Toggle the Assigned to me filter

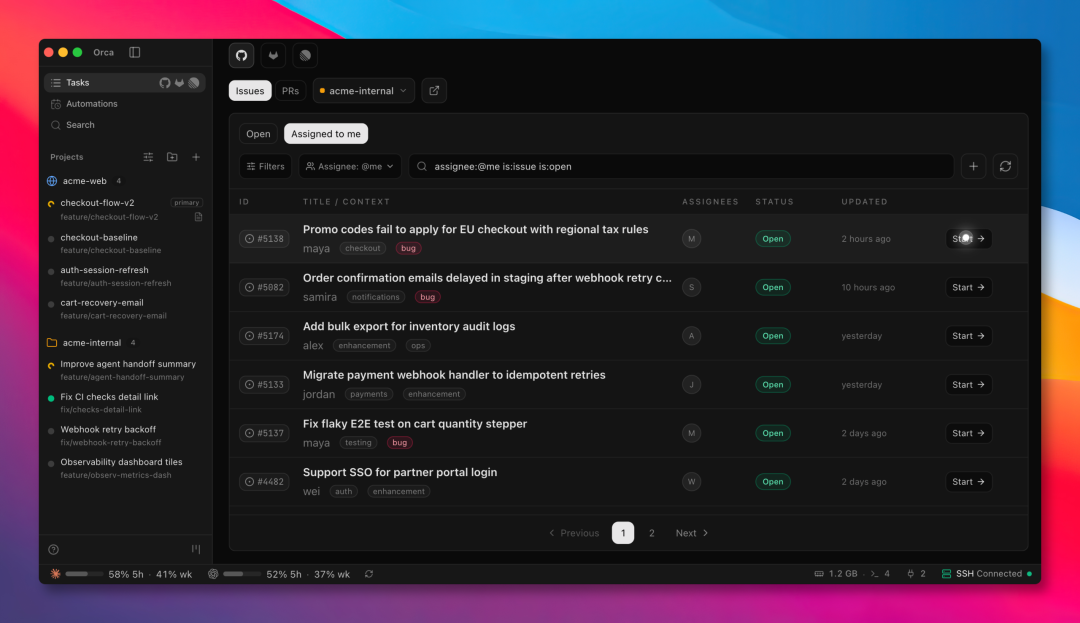pos(326,134)
